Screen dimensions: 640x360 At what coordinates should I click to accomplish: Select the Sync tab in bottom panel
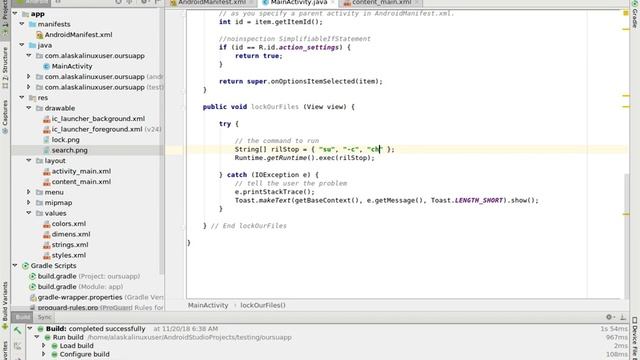click(x=44, y=317)
